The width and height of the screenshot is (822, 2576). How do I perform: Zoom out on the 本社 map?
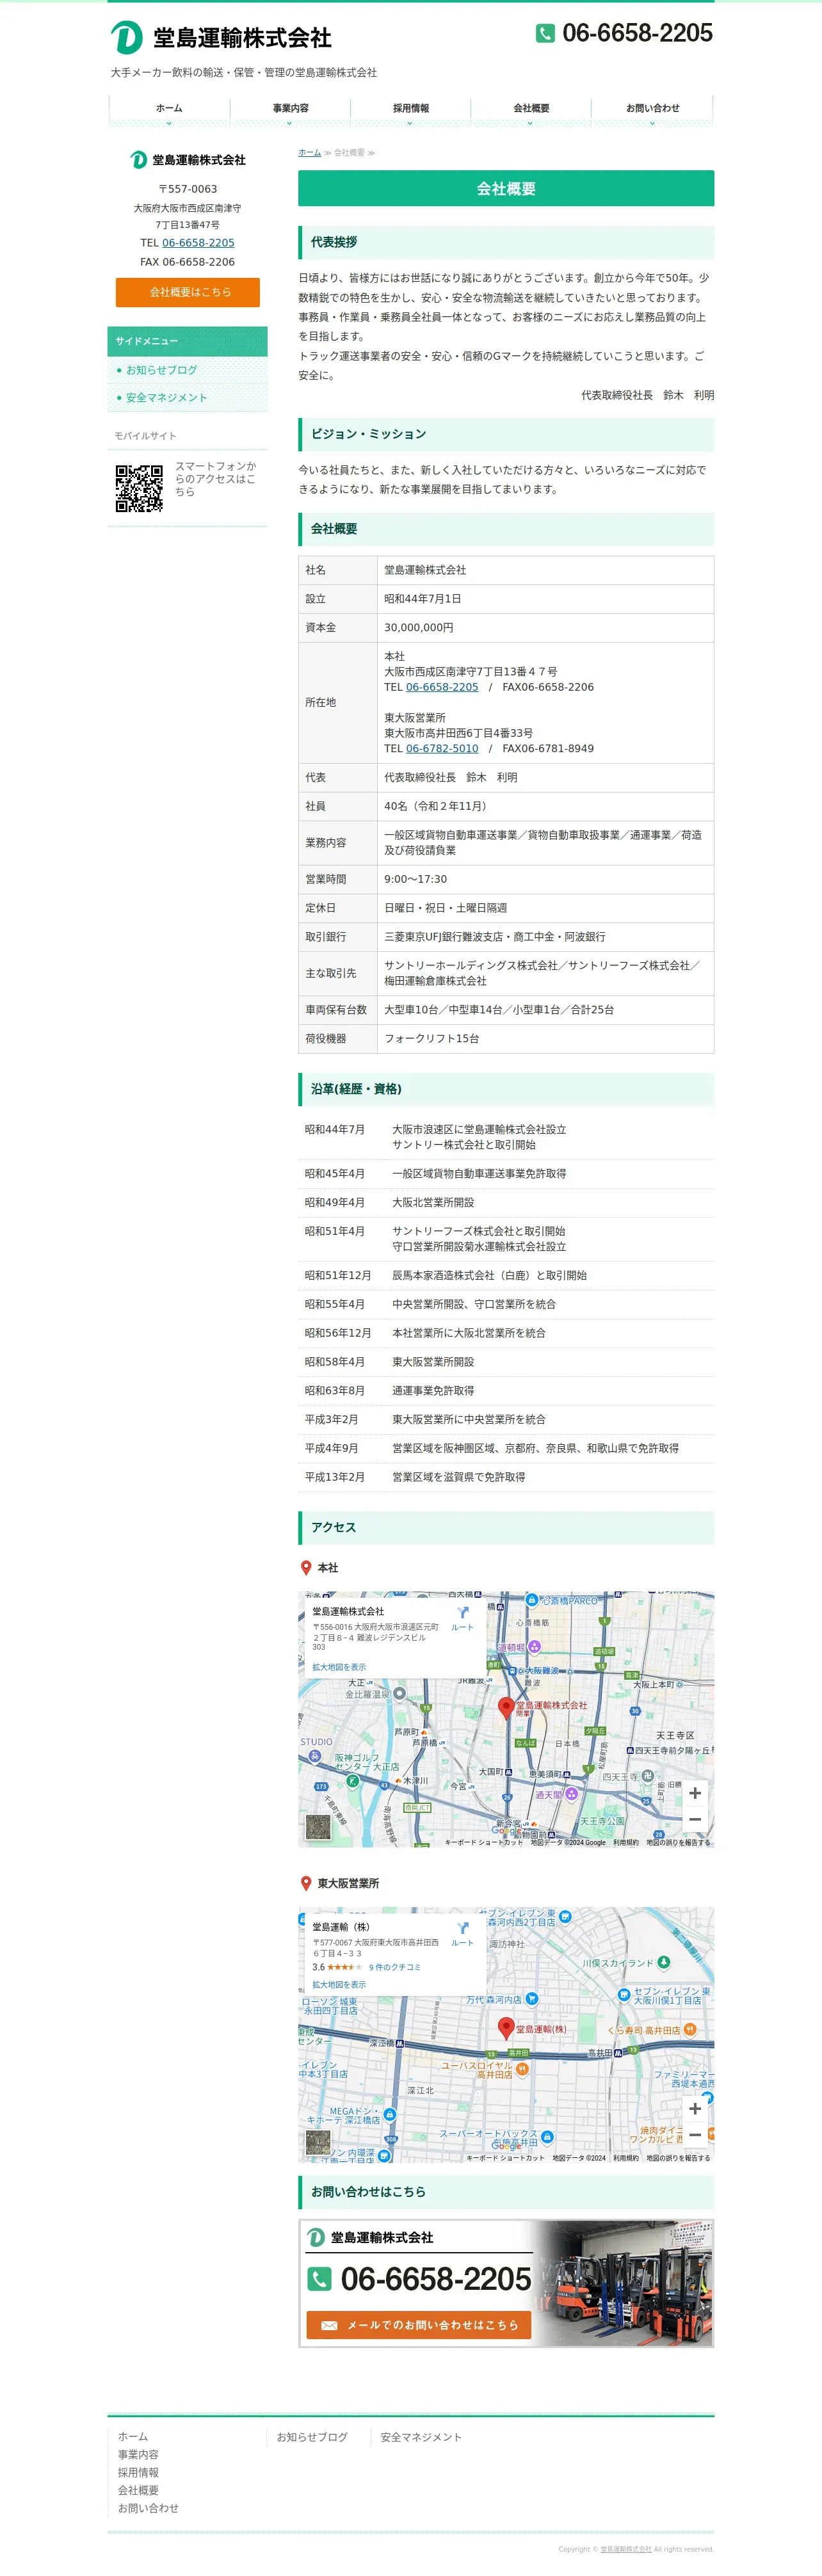(695, 1819)
